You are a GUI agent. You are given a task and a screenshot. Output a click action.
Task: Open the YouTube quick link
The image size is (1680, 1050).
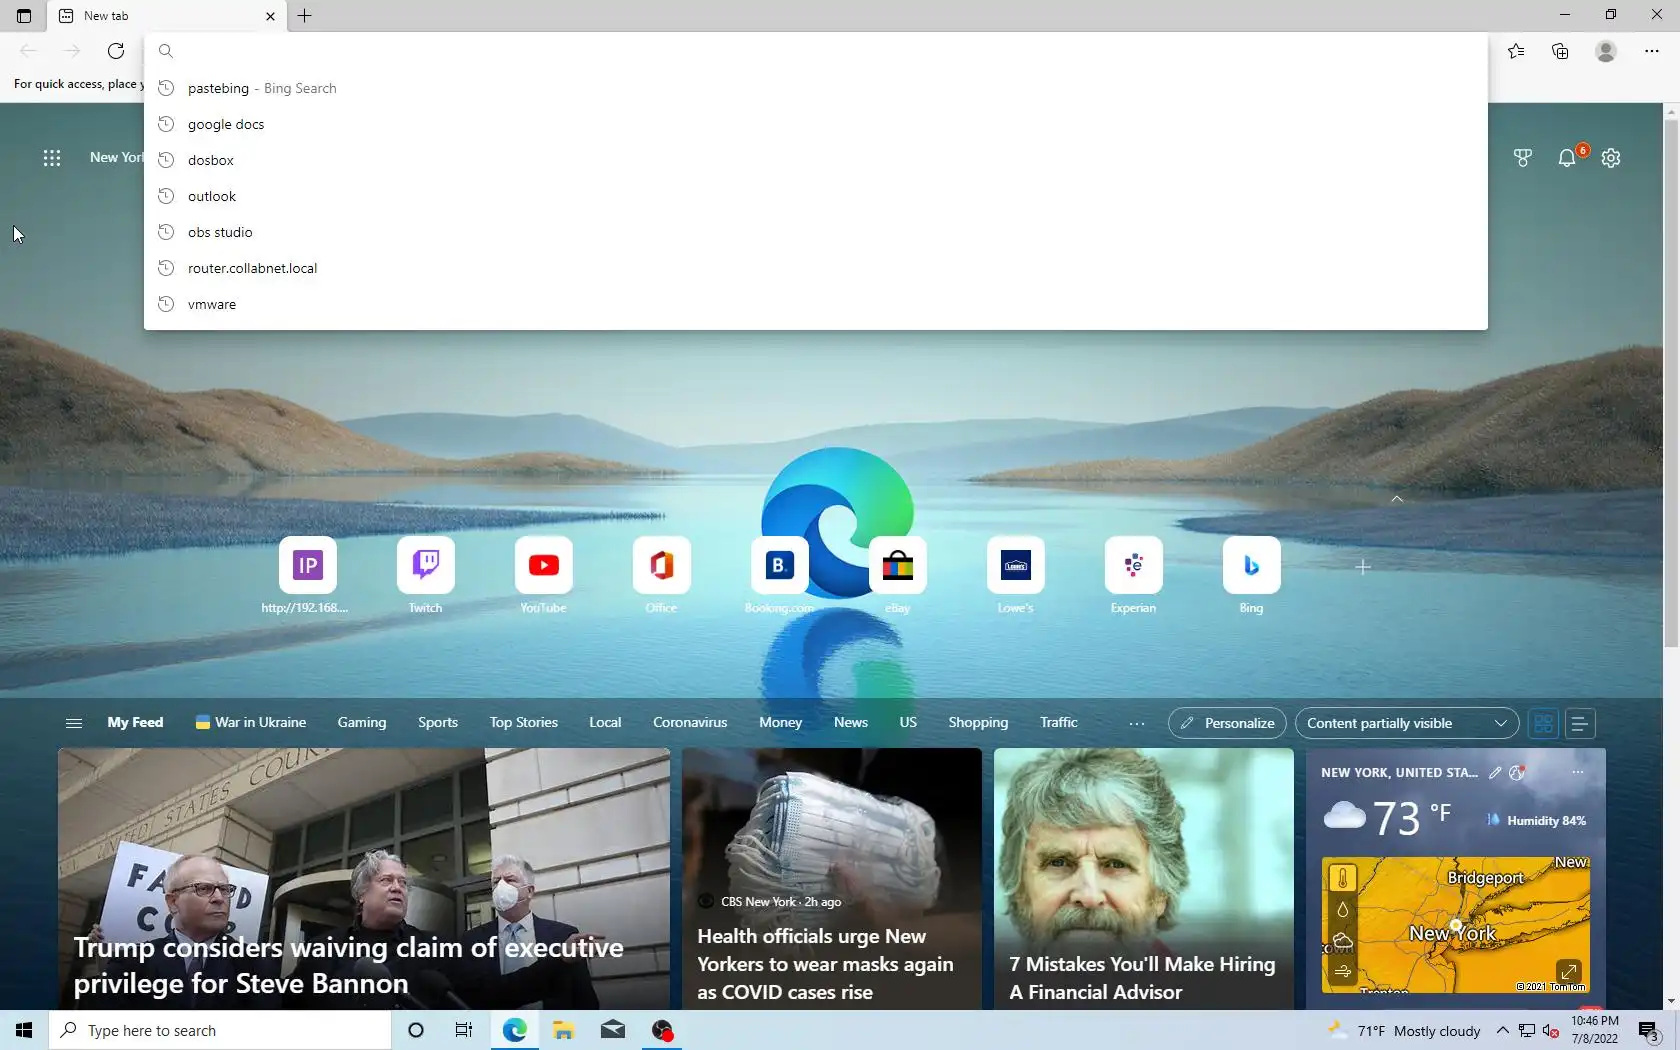544,565
